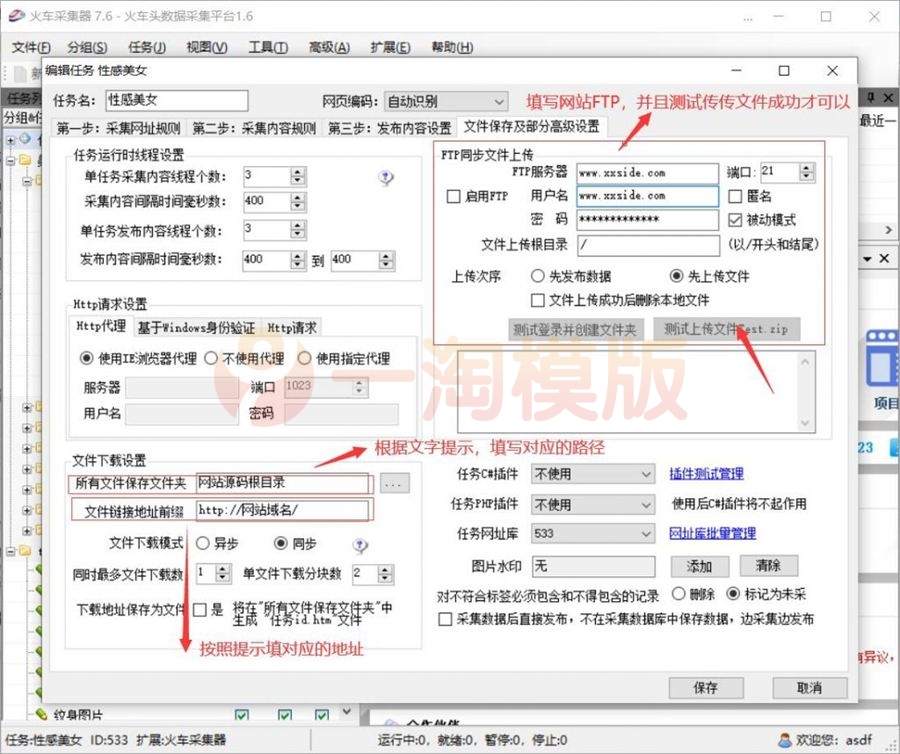Viewport: 900px width, 754px height.
Task: Click 测试登录并创建文件夹 button
Action: point(576,330)
